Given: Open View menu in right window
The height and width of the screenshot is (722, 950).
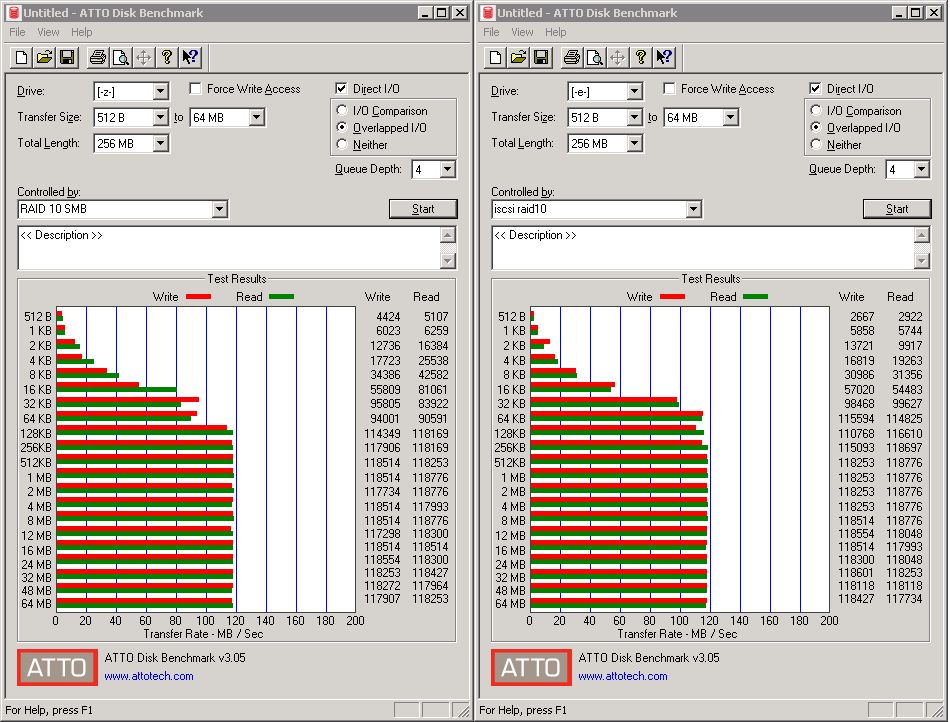Looking at the screenshot, I should [522, 32].
